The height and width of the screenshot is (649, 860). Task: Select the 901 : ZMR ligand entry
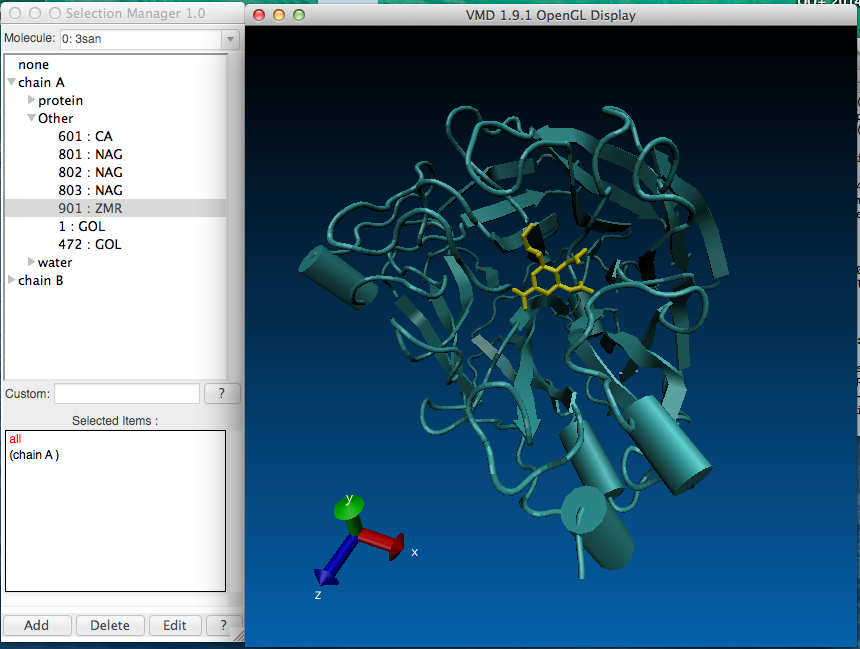90,209
